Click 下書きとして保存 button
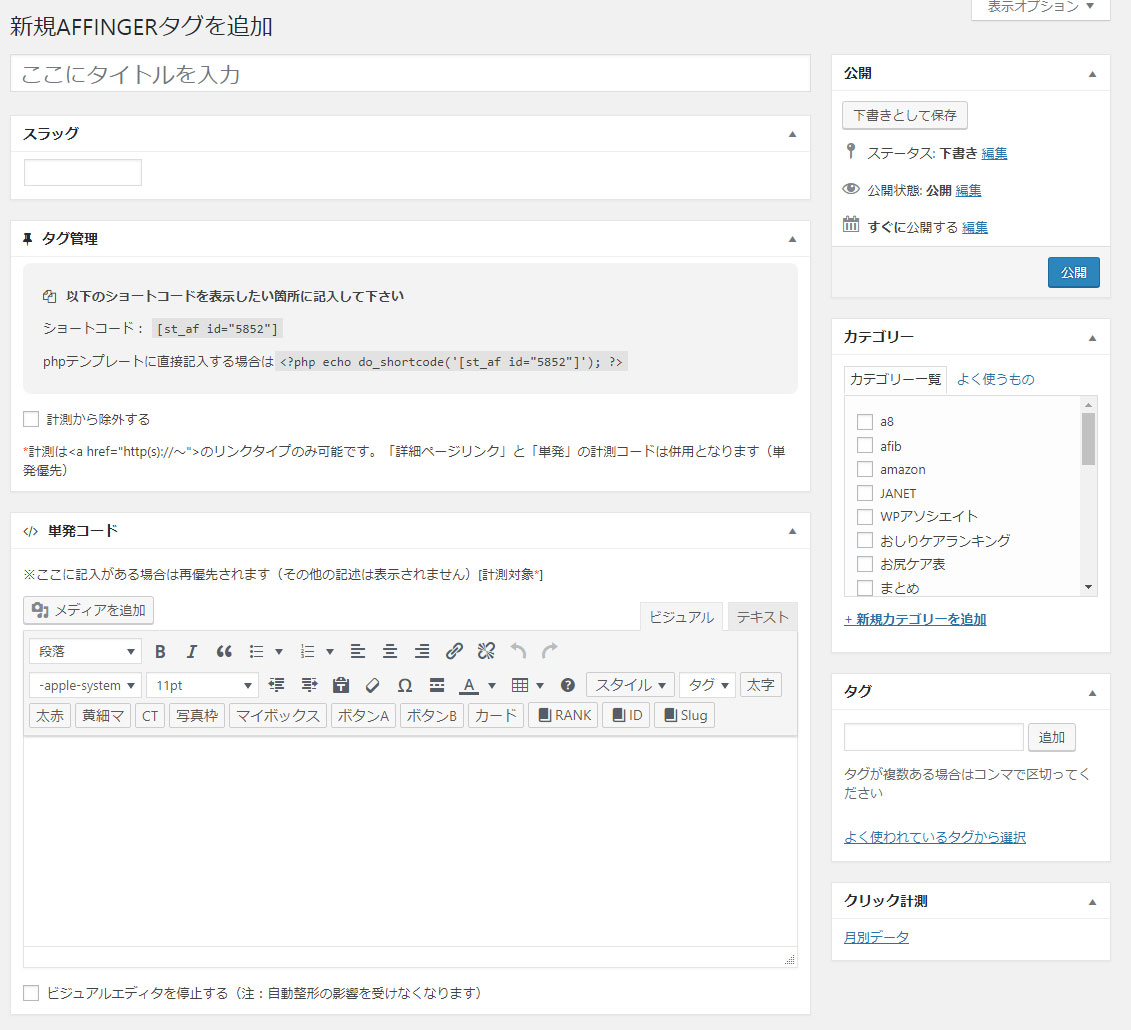 [x=905, y=115]
